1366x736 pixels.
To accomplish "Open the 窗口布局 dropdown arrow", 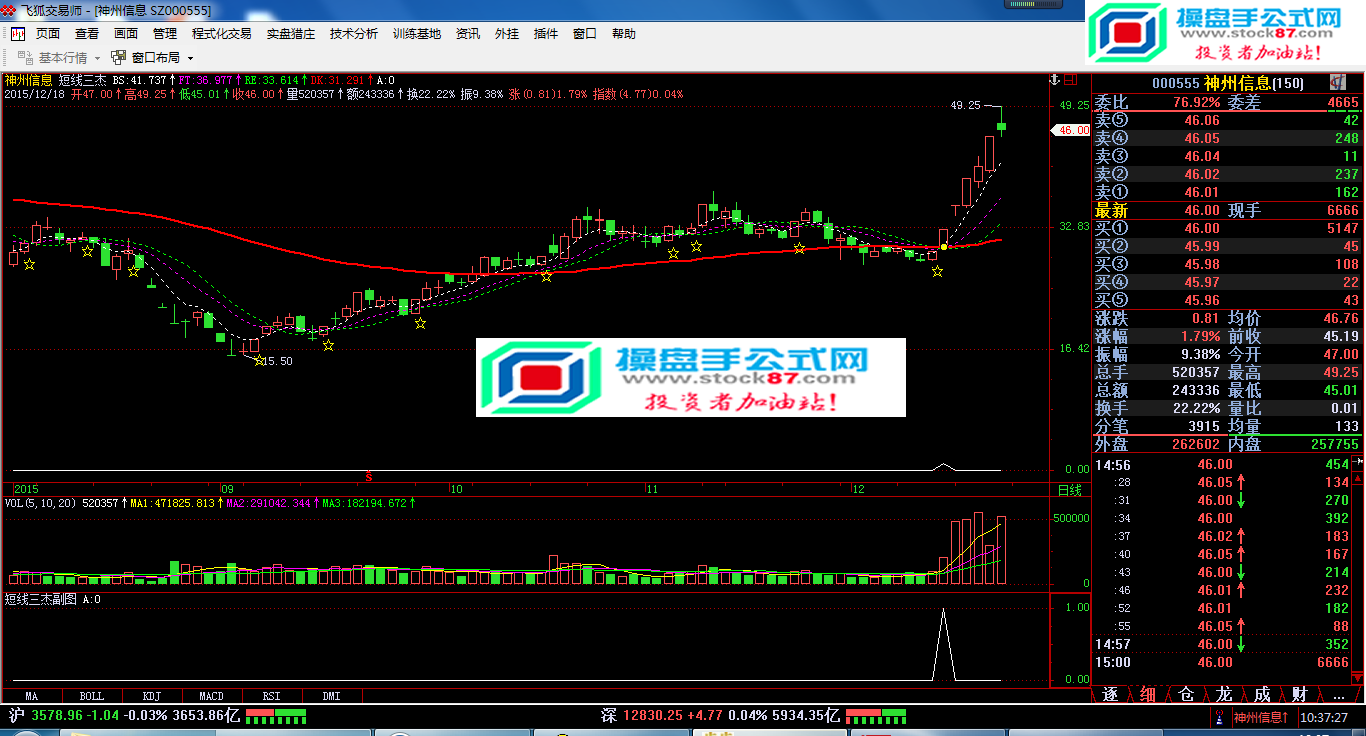I will pyautogui.click(x=190, y=58).
